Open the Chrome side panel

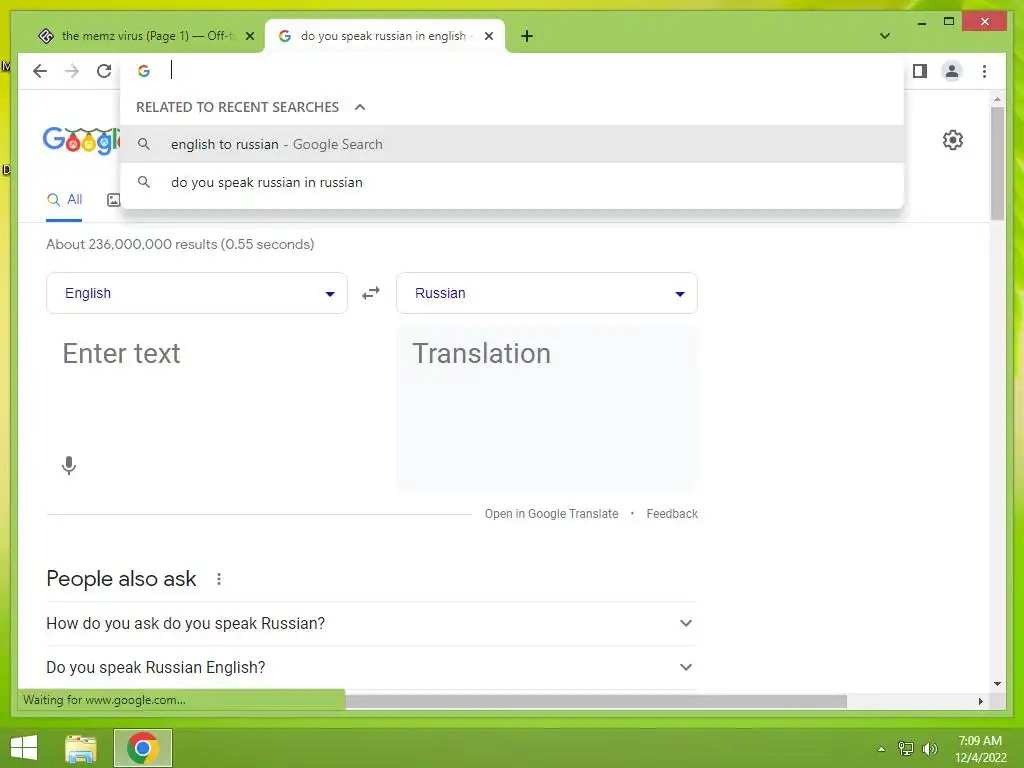click(920, 71)
